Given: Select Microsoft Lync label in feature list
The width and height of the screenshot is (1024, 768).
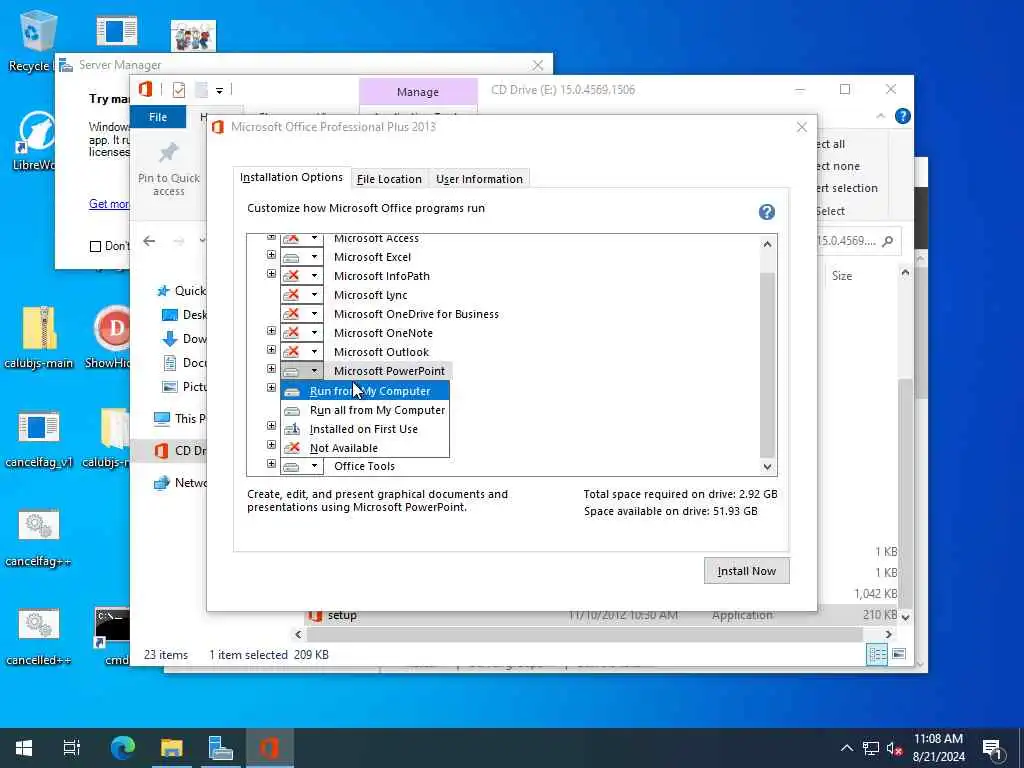Looking at the screenshot, I should click(370, 295).
